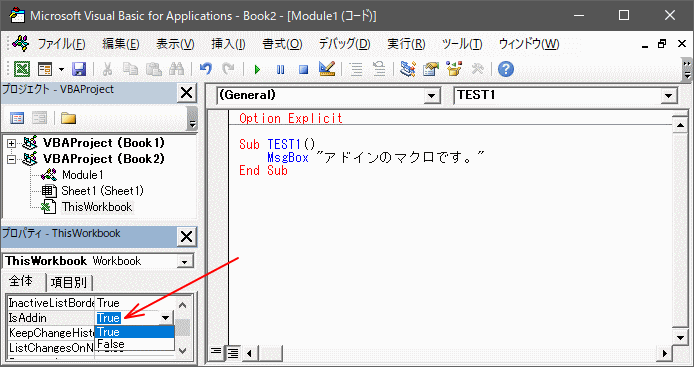Viewport: 694px width, 367px height.
Task: Click the View Microsoft Excel toolbar icon
Action: click(x=22, y=69)
